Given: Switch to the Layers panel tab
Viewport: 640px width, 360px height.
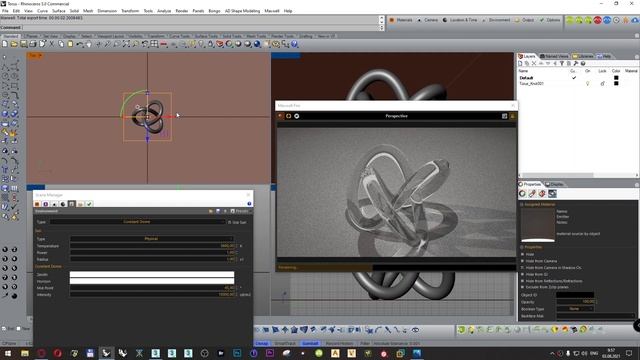Looking at the screenshot, I should point(527,56).
